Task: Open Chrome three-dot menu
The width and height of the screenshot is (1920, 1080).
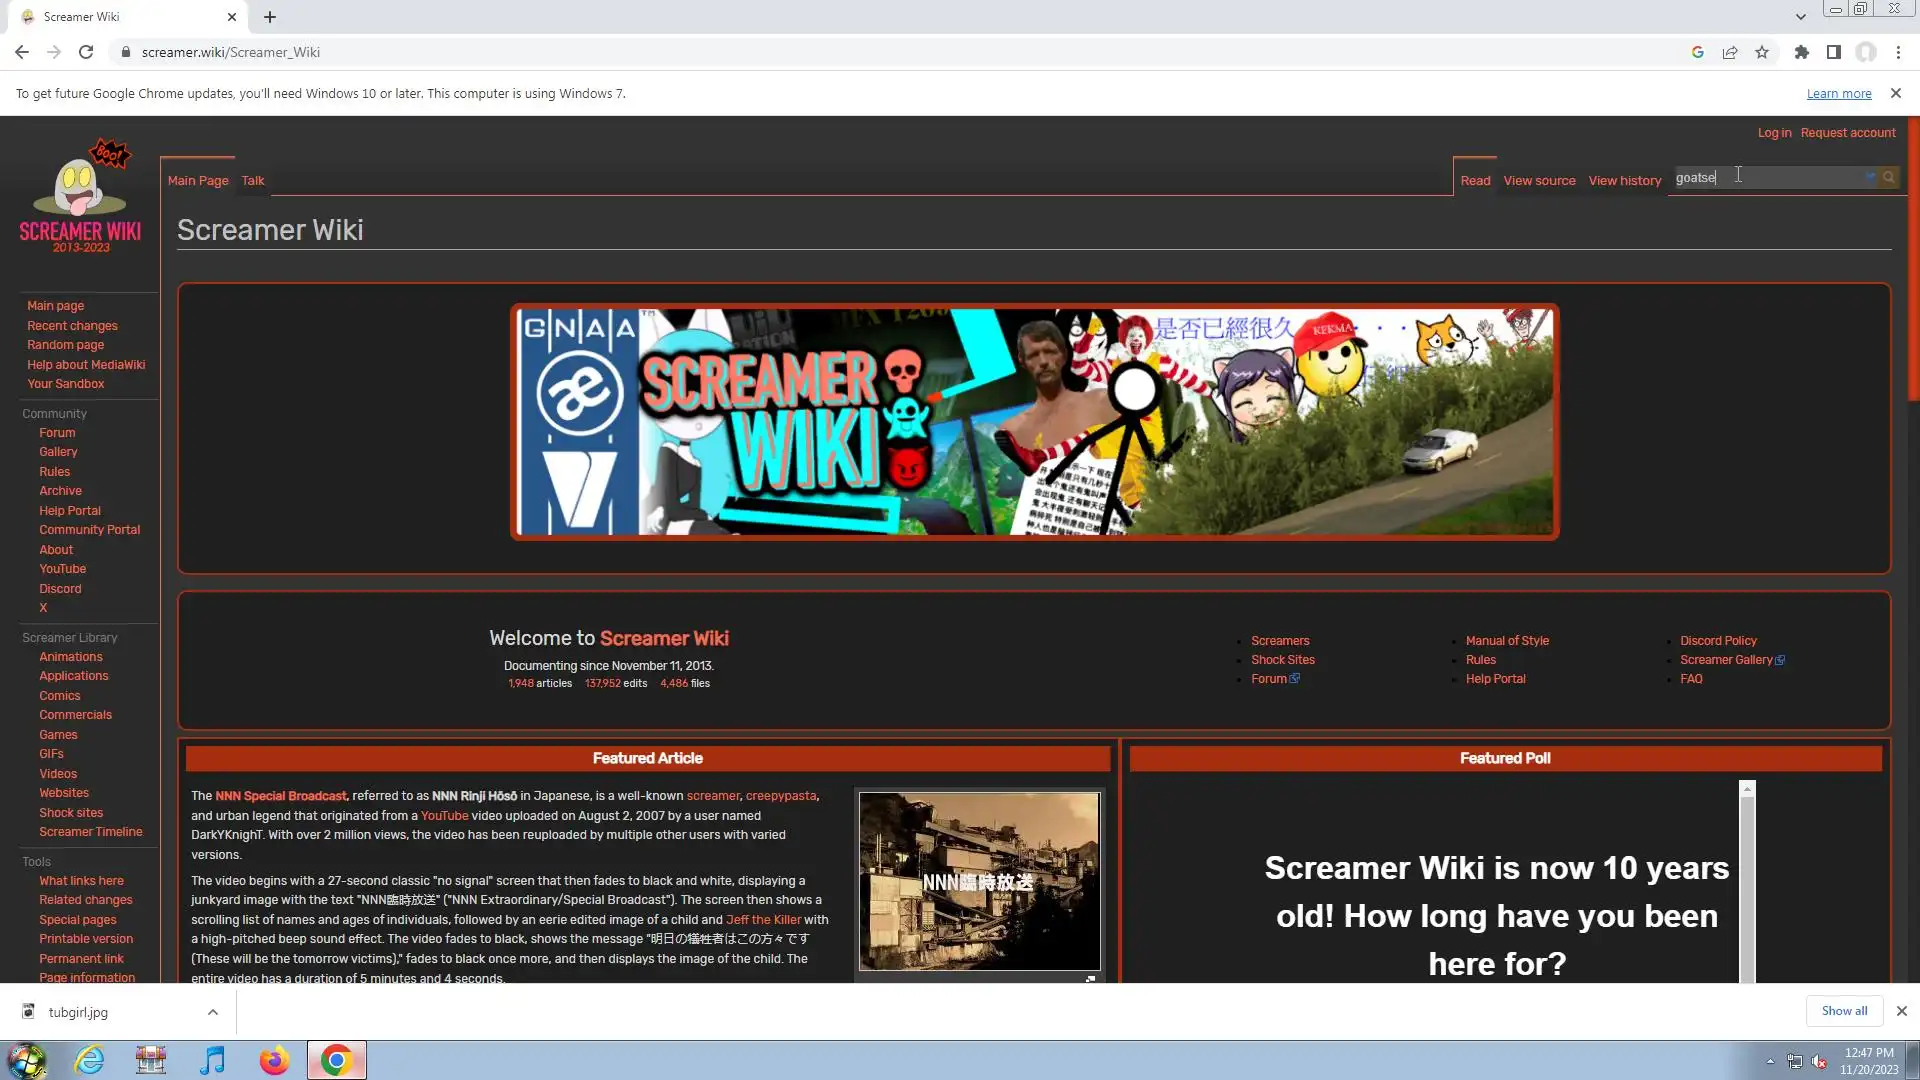Action: click(x=1898, y=52)
